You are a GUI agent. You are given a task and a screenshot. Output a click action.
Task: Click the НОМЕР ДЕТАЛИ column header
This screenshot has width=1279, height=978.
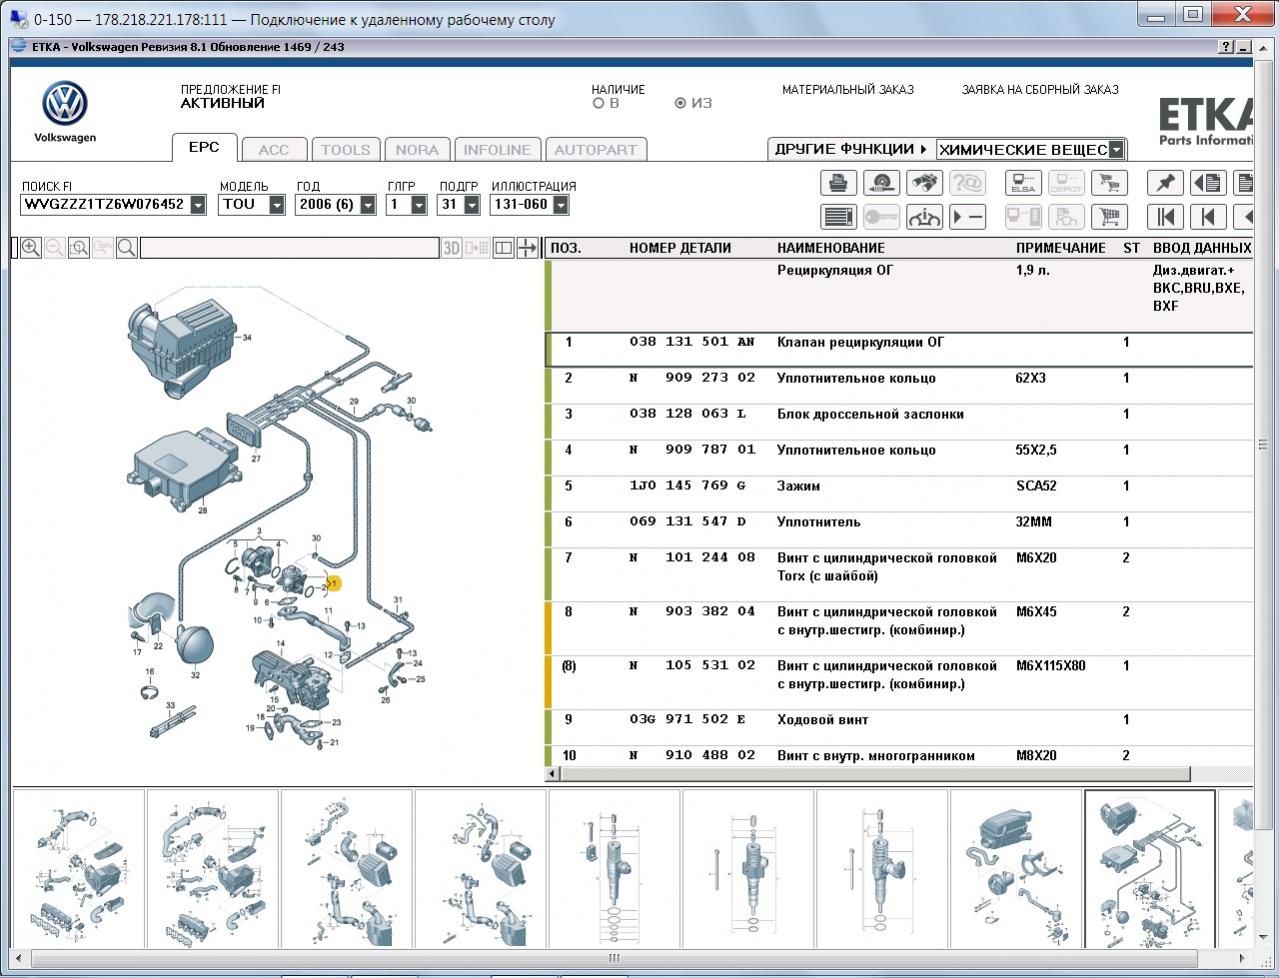pyautogui.click(x=680, y=248)
